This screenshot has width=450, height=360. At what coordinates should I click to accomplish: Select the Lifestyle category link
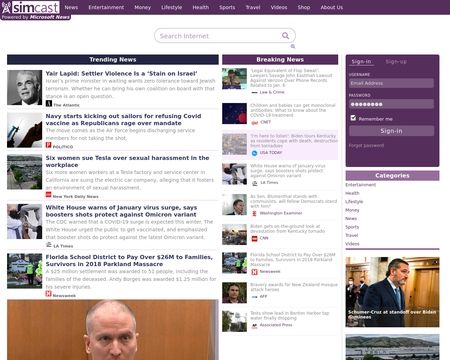[x=354, y=202]
